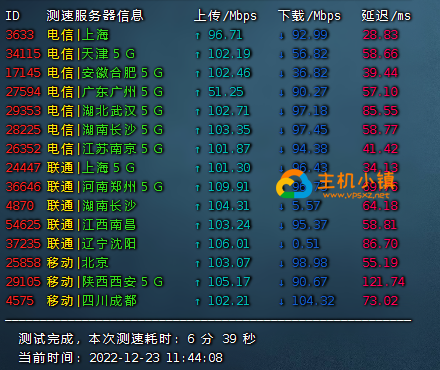Select server ID 29353

point(23,111)
